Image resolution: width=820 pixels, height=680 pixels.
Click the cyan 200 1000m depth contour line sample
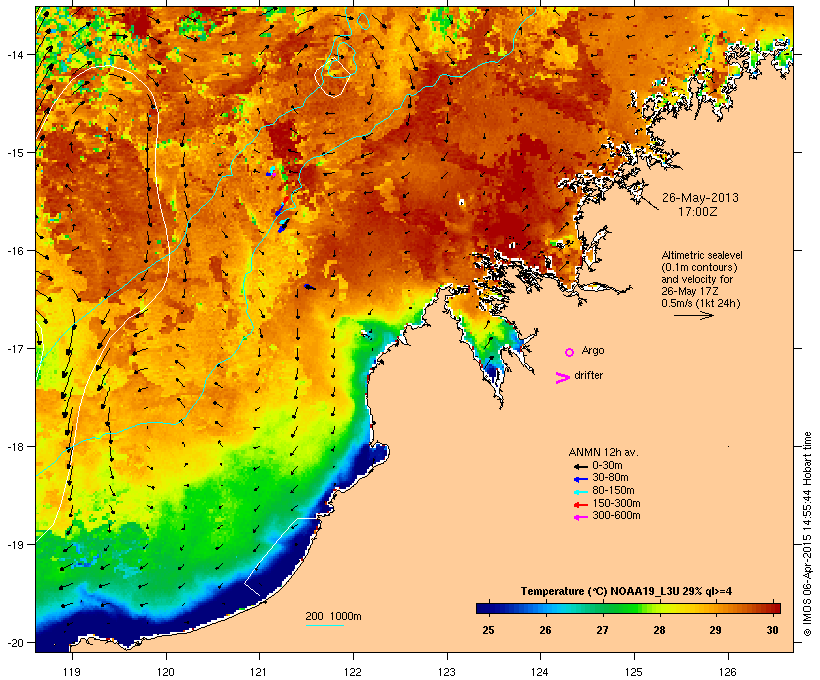click(325, 626)
